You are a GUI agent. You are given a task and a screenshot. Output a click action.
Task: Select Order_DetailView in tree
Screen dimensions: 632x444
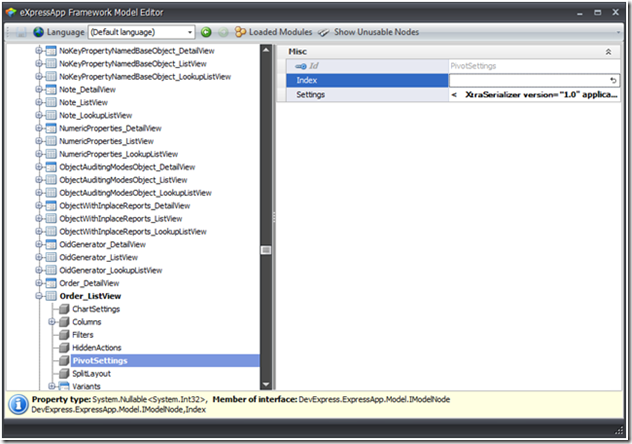tap(89, 283)
